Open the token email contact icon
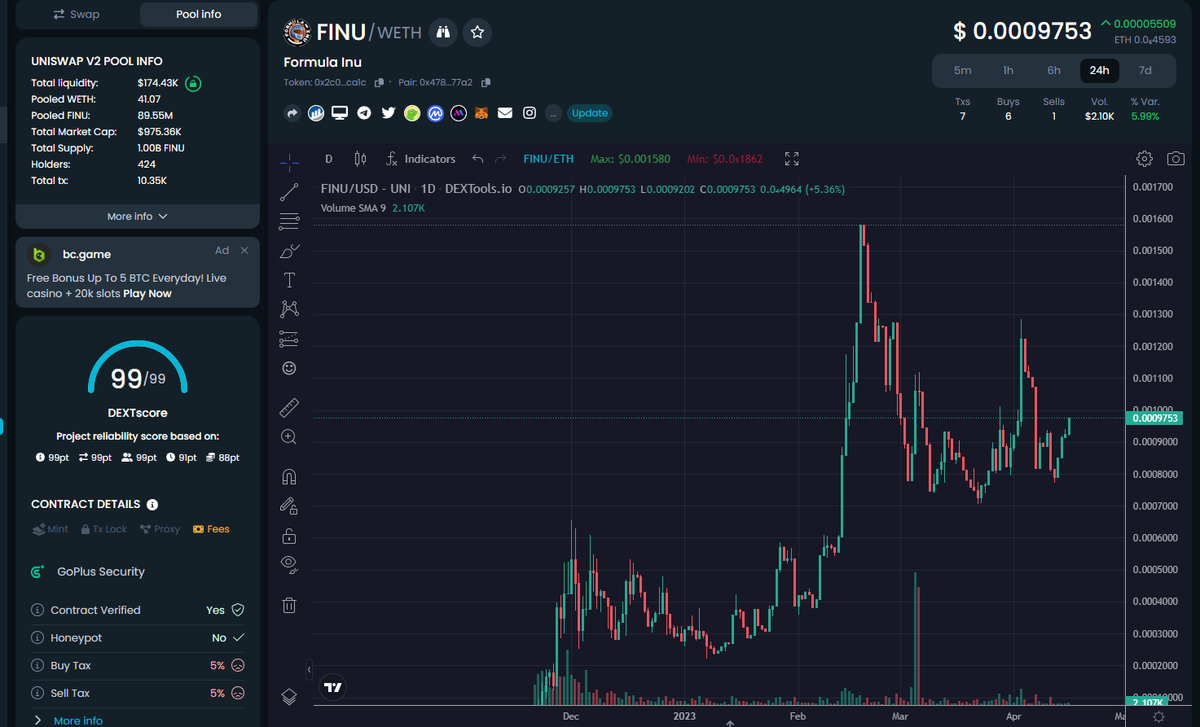The height and width of the screenshot is (727, 1200). [506, 113]
